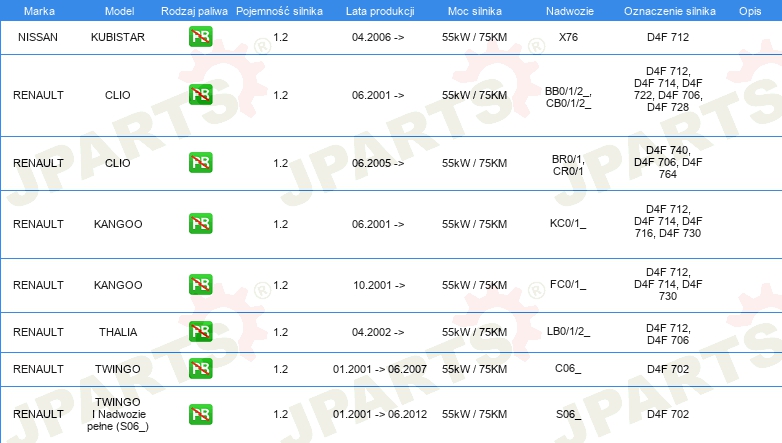Click body code C06_
Viewport: 782px width, 443px height.
(568, 368)
